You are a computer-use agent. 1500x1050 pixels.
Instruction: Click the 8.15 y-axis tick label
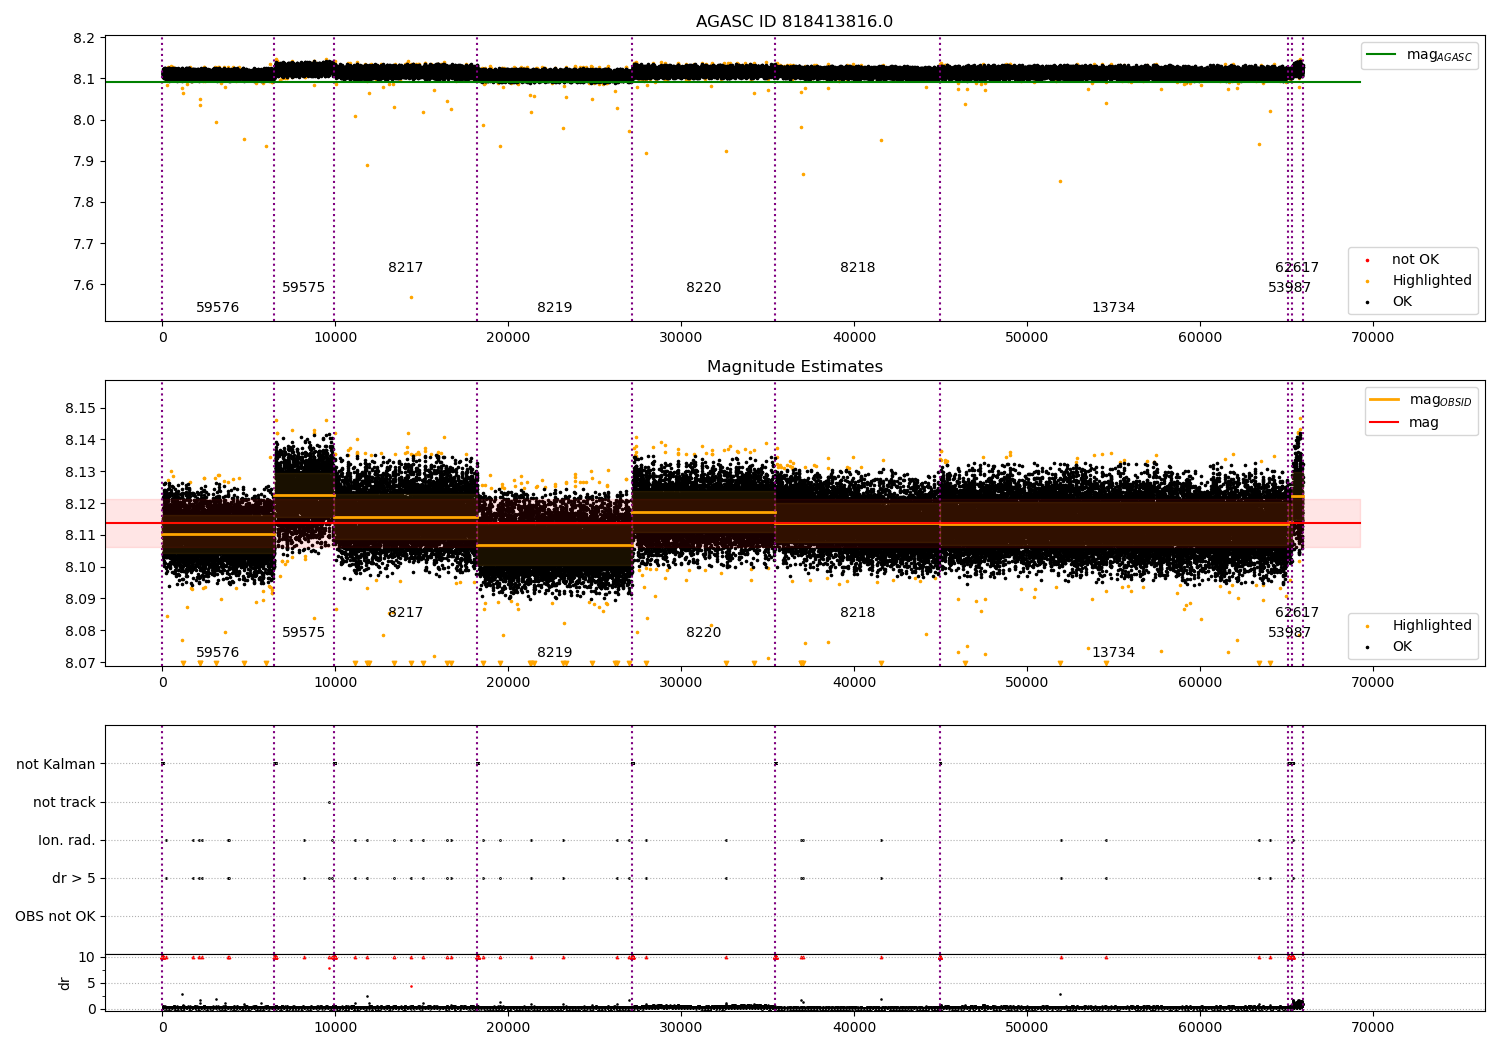pos(81,409)
